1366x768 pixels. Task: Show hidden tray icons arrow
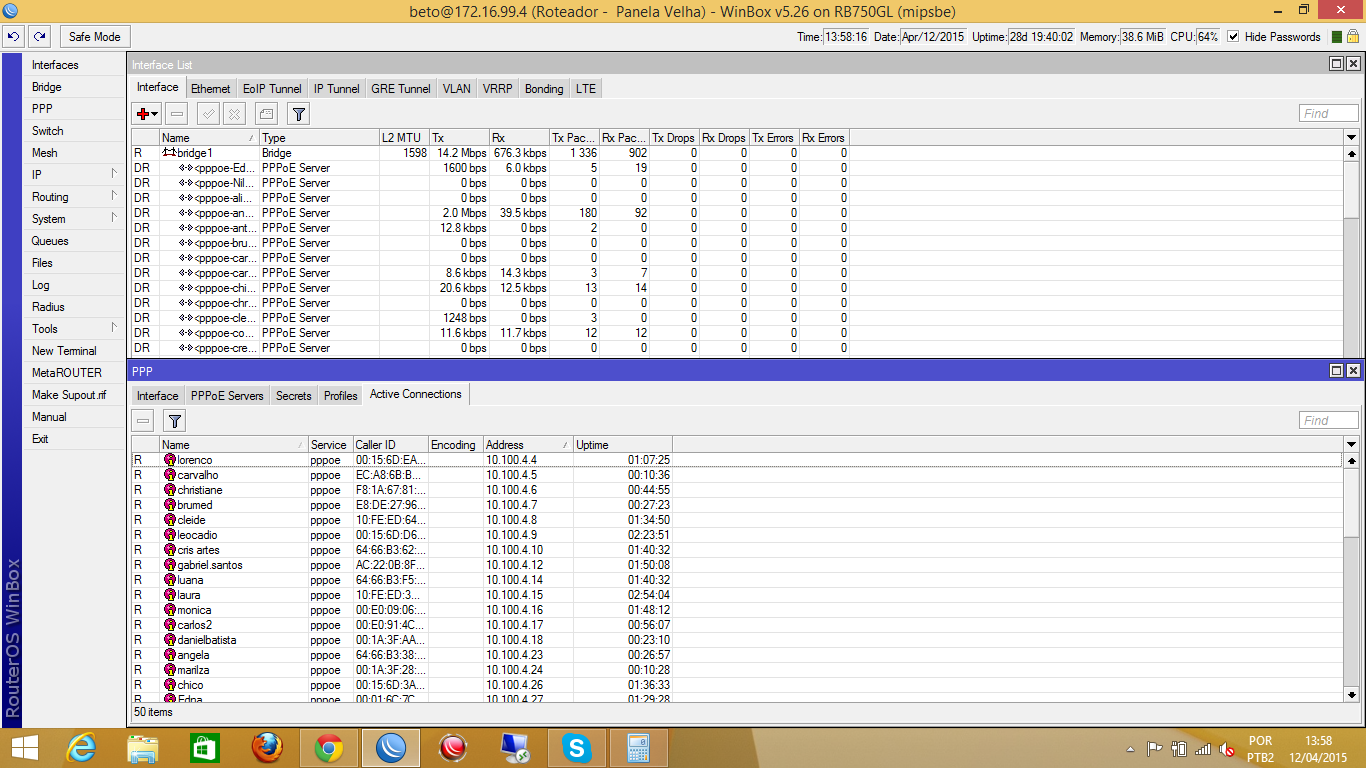coord(1130,749)
